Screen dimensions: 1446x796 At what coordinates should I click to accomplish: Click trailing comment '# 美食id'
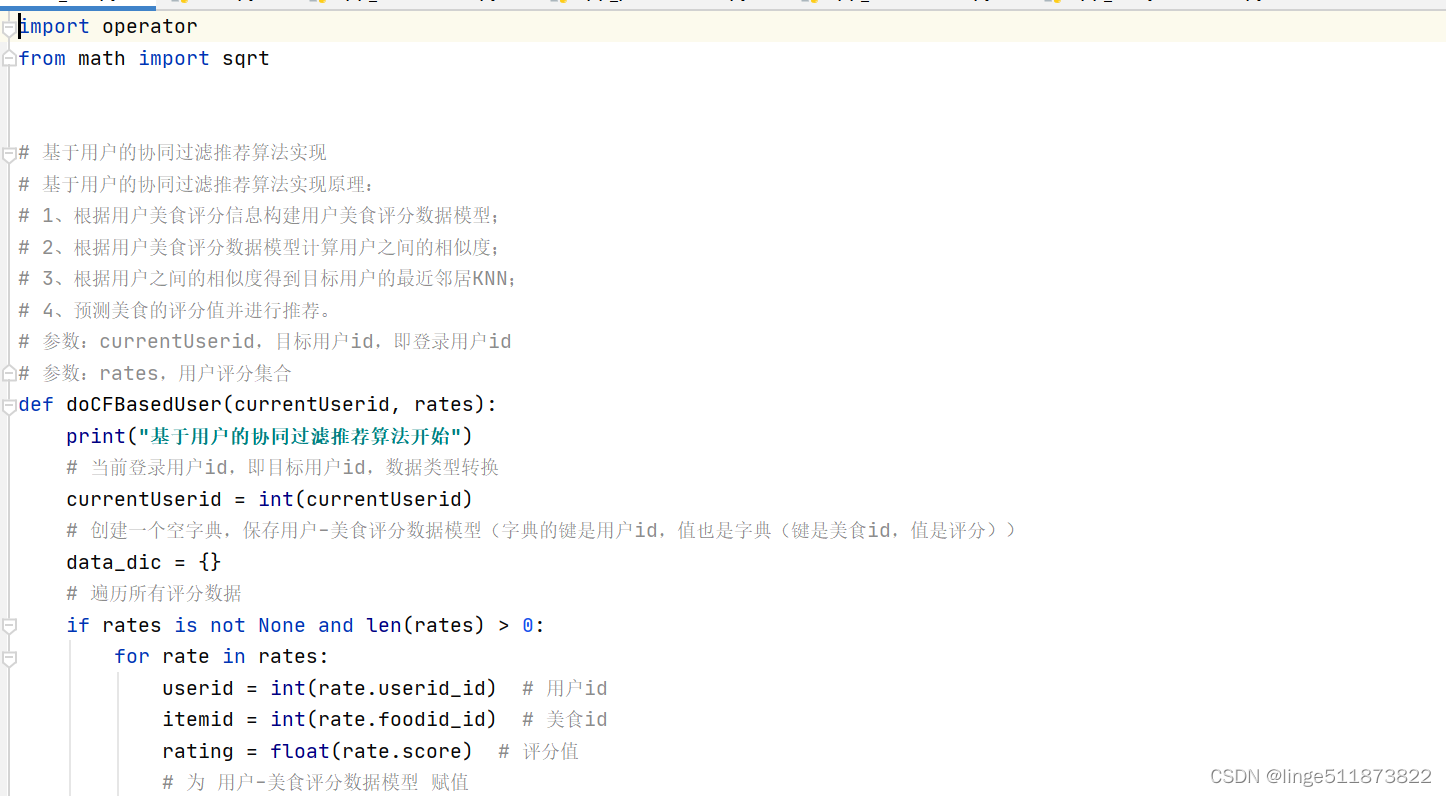[565, 720]
